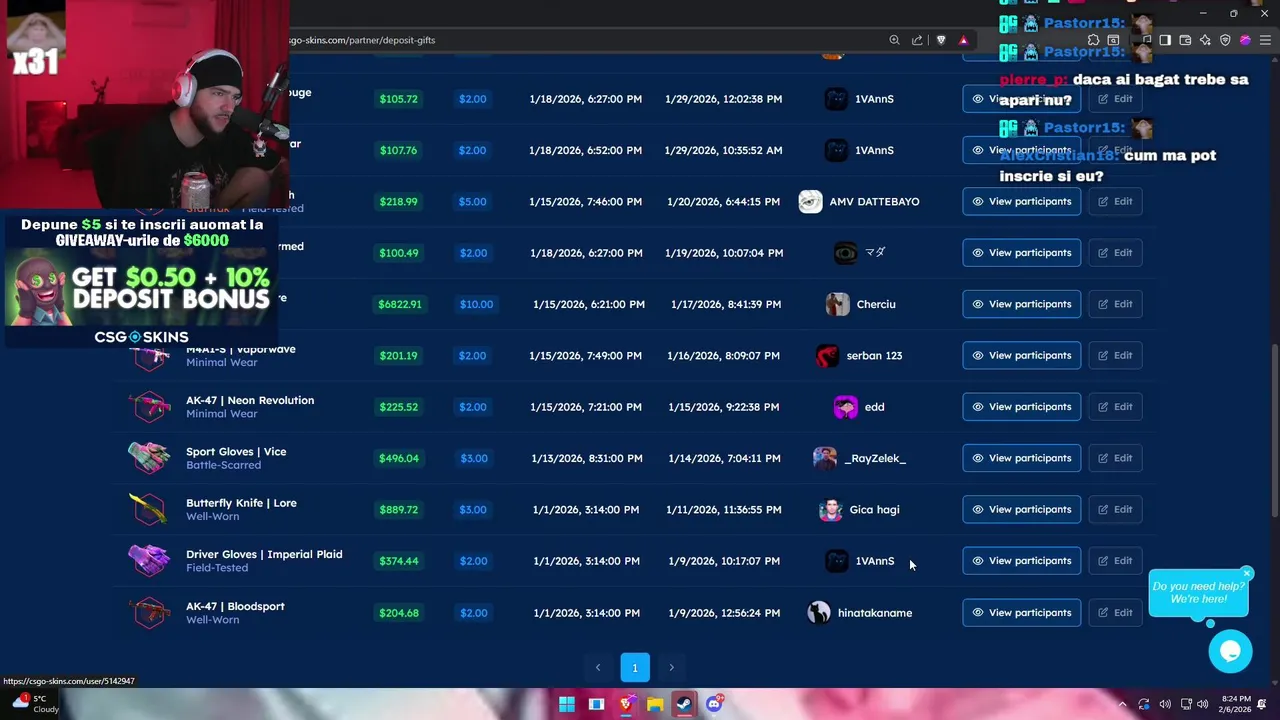Click the $10.00 deposit amount
The image size is (1280, 720).
tap(476, 304)
